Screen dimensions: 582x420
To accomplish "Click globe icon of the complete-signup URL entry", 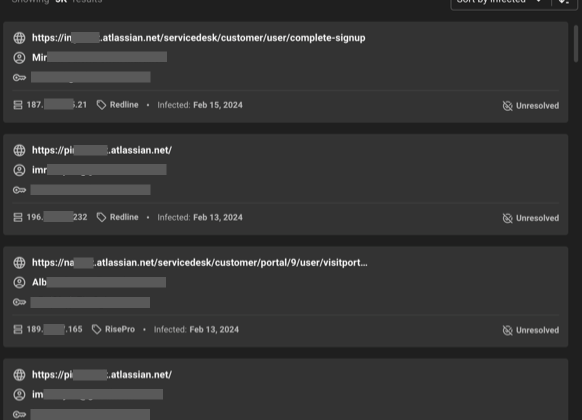I will coord(19,38).
